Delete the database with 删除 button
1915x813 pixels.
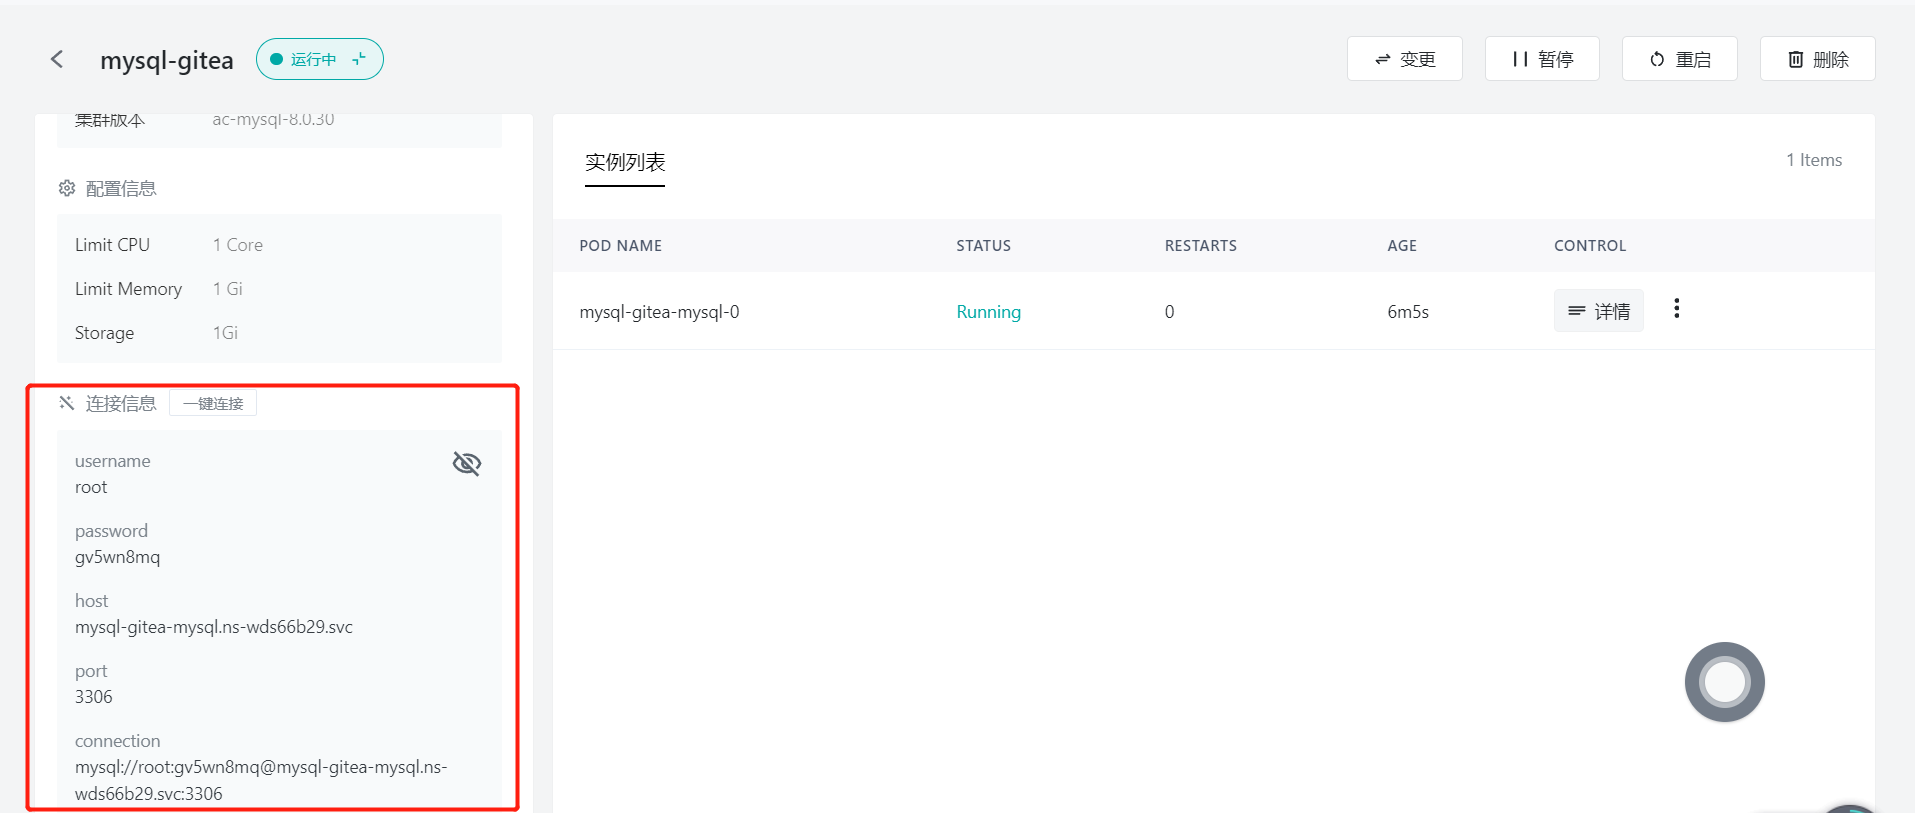click(1817, 59)
